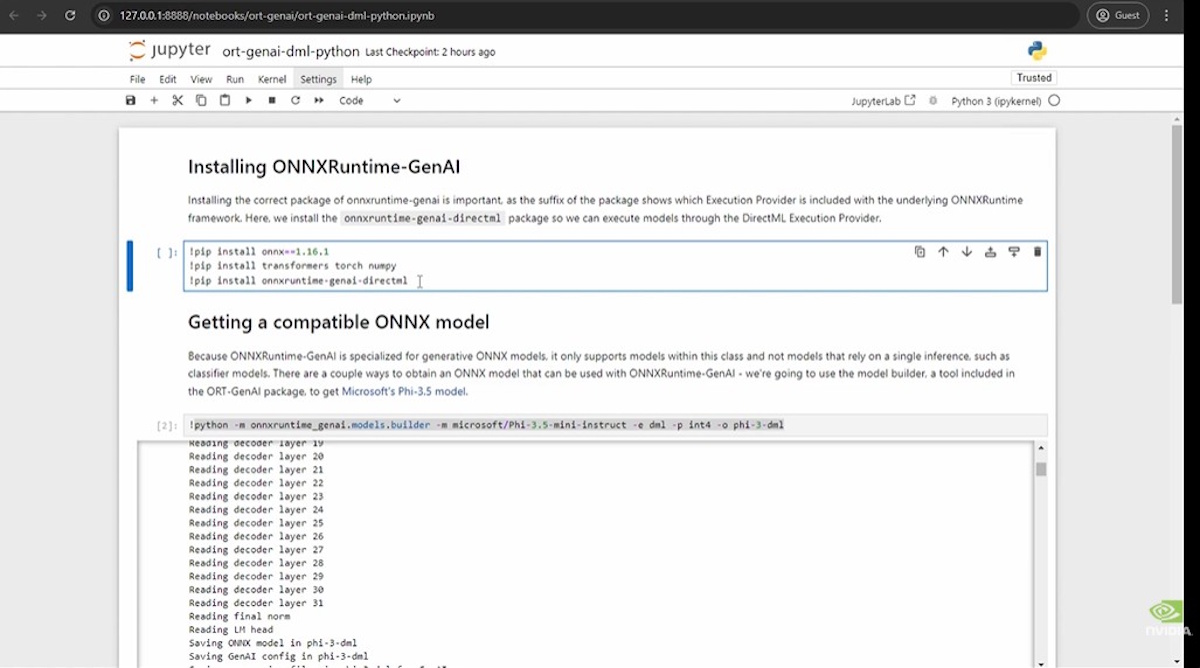Open the Run menu
Viewport: 1200px width, 668px height.
(235, 79)
